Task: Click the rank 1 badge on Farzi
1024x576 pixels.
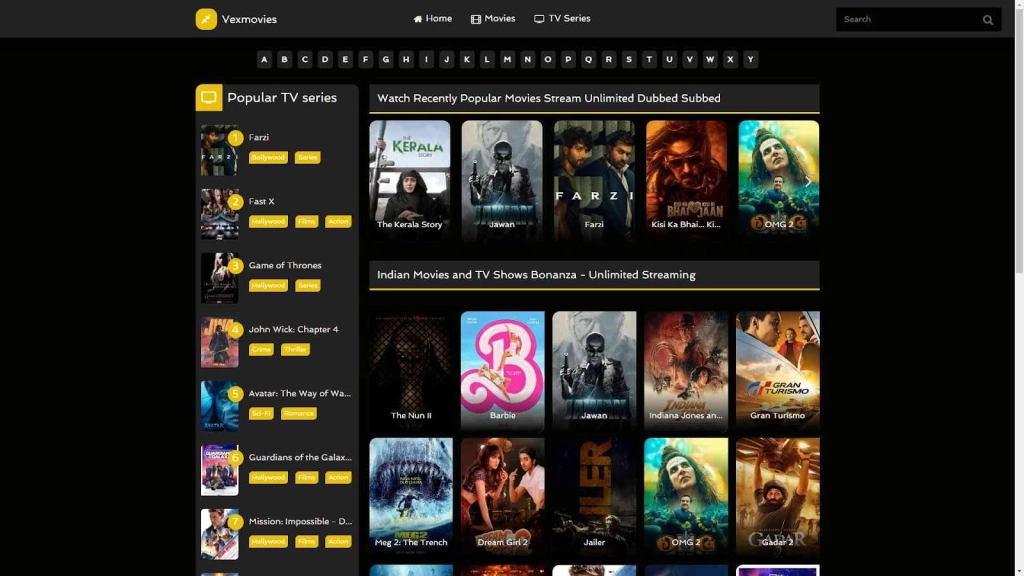Action: click(235, 138)
